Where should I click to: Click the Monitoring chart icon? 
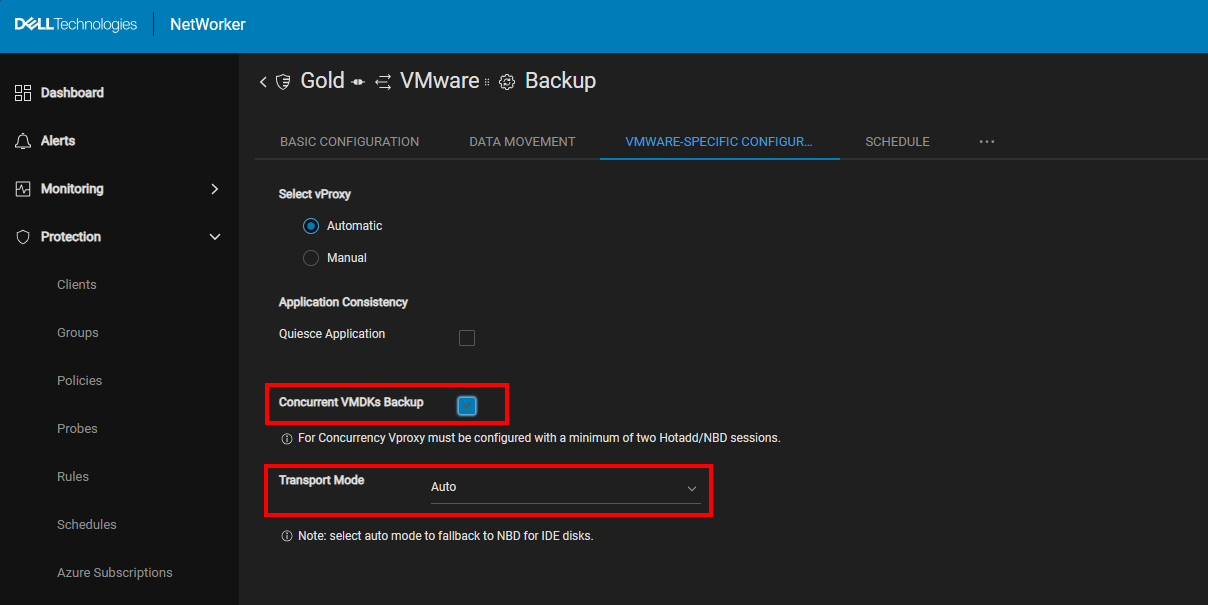coord(23,189)
